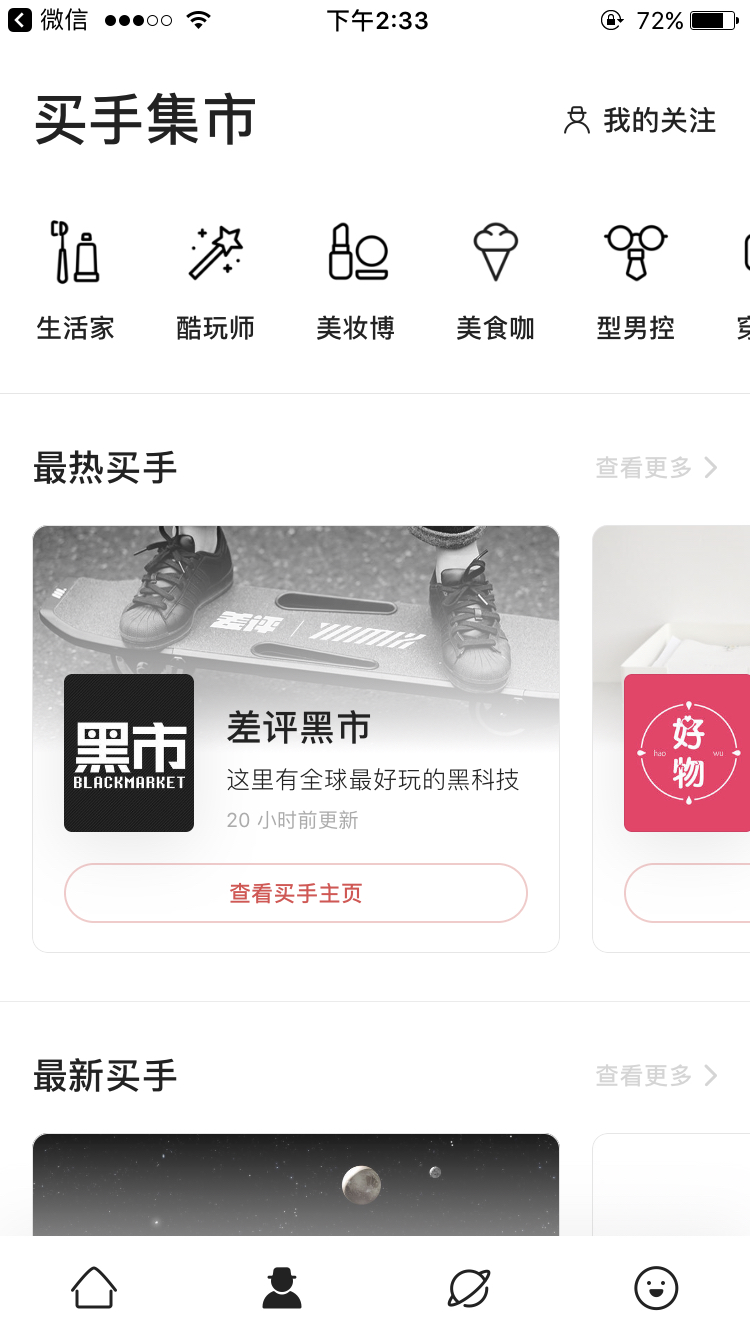Open the 型男控 glasses and tie icon

(635, 251)
